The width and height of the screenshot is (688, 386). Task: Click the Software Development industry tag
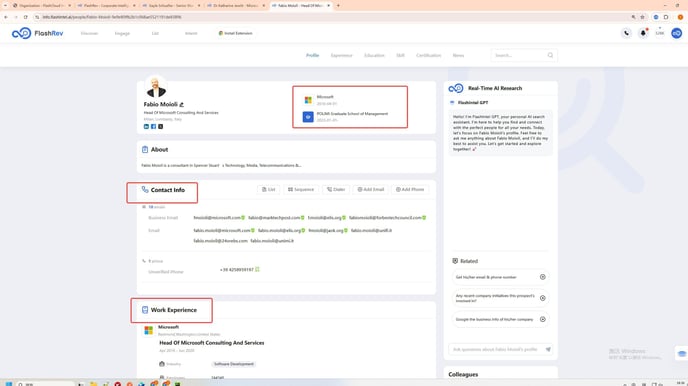point(233,364)
